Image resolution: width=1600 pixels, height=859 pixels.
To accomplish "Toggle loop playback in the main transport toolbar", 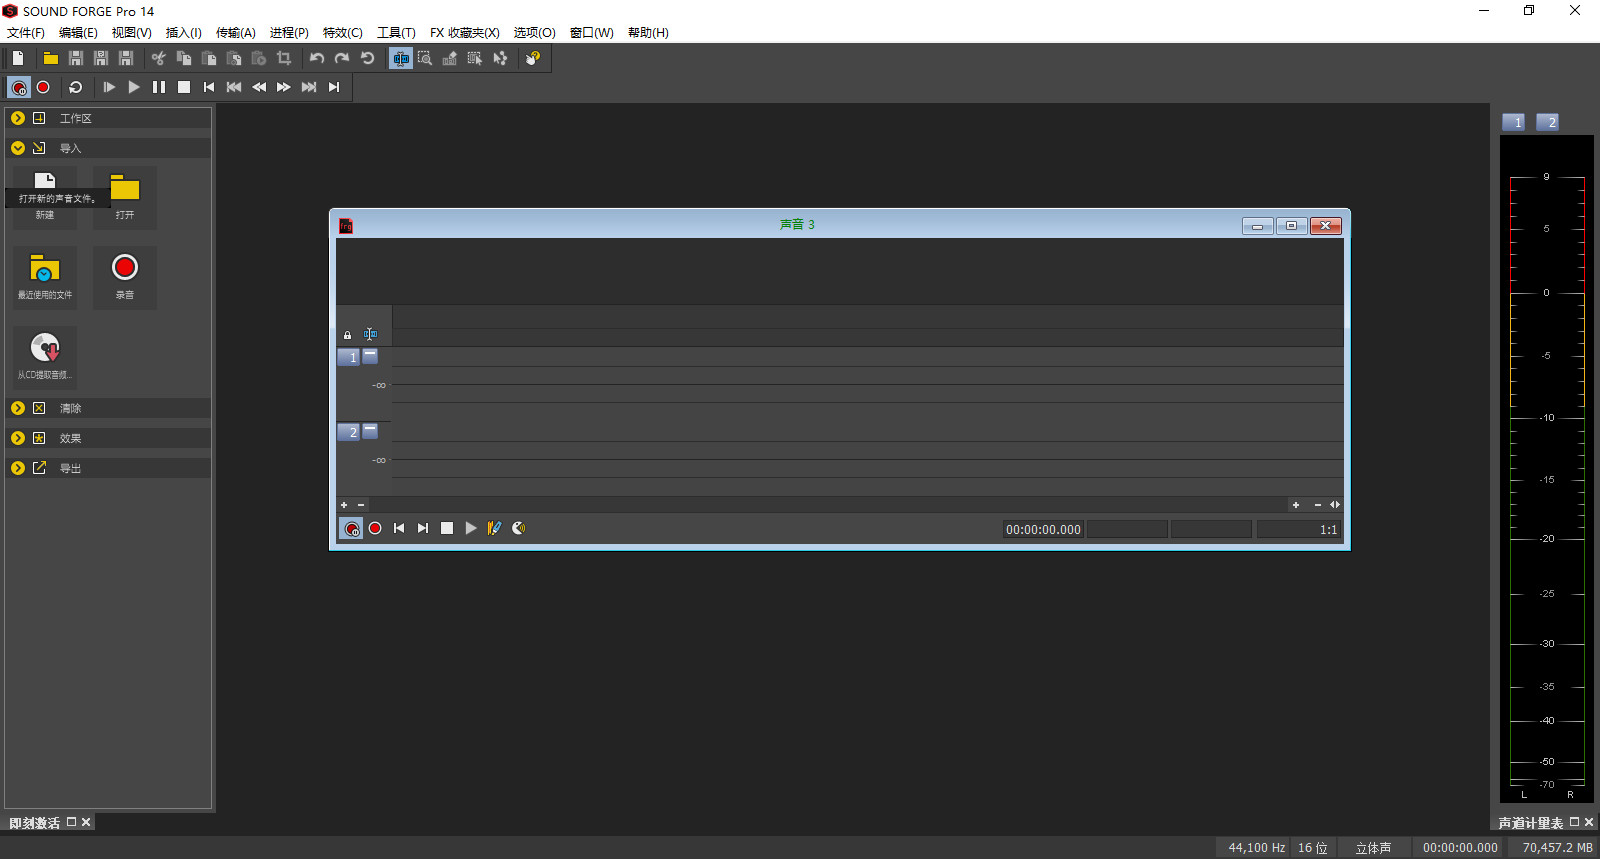I will (76, 87).
